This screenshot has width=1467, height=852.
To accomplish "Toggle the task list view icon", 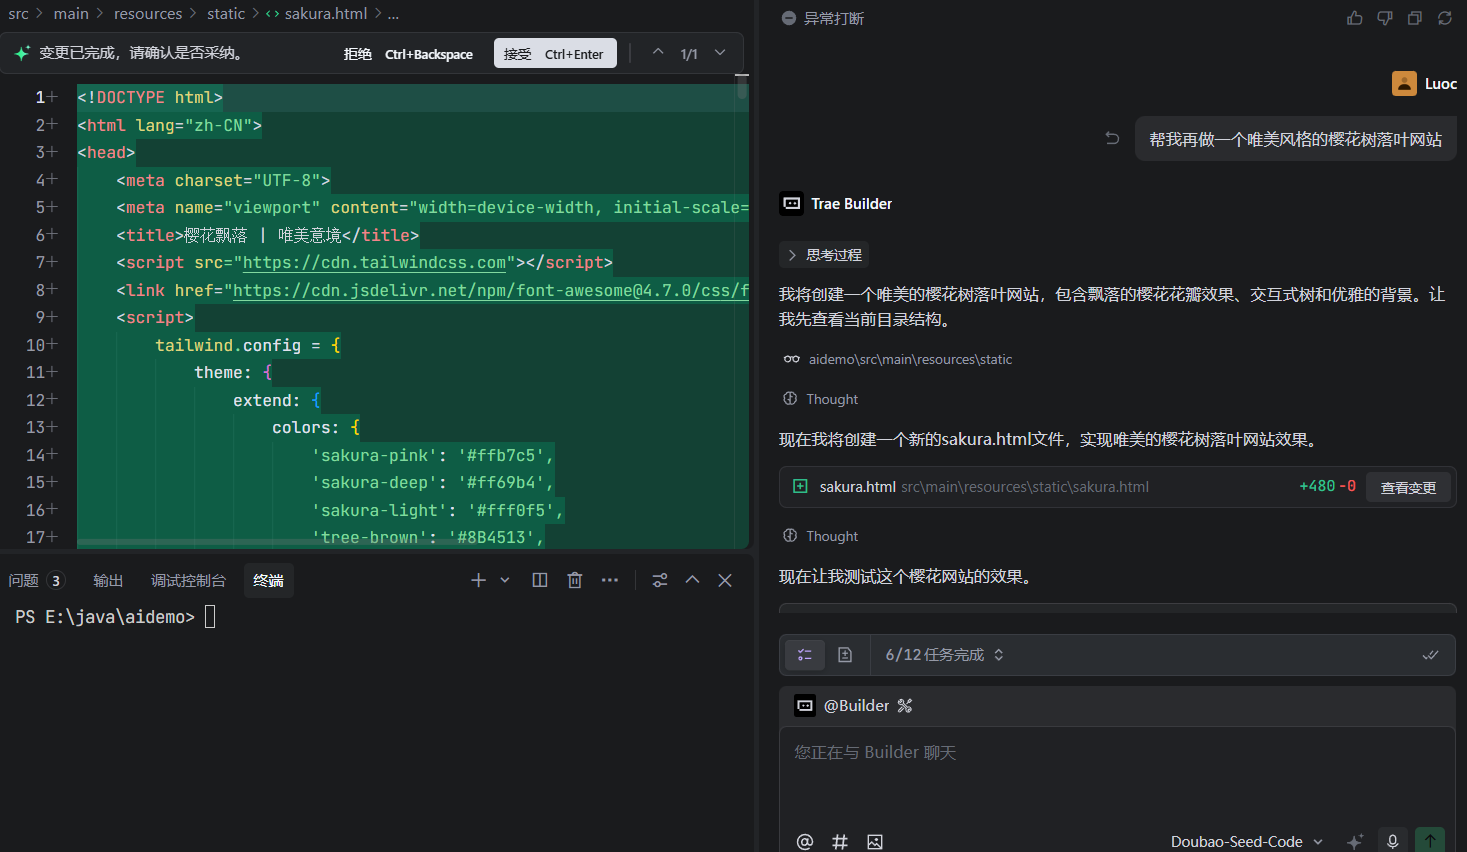I will point(805,655).
